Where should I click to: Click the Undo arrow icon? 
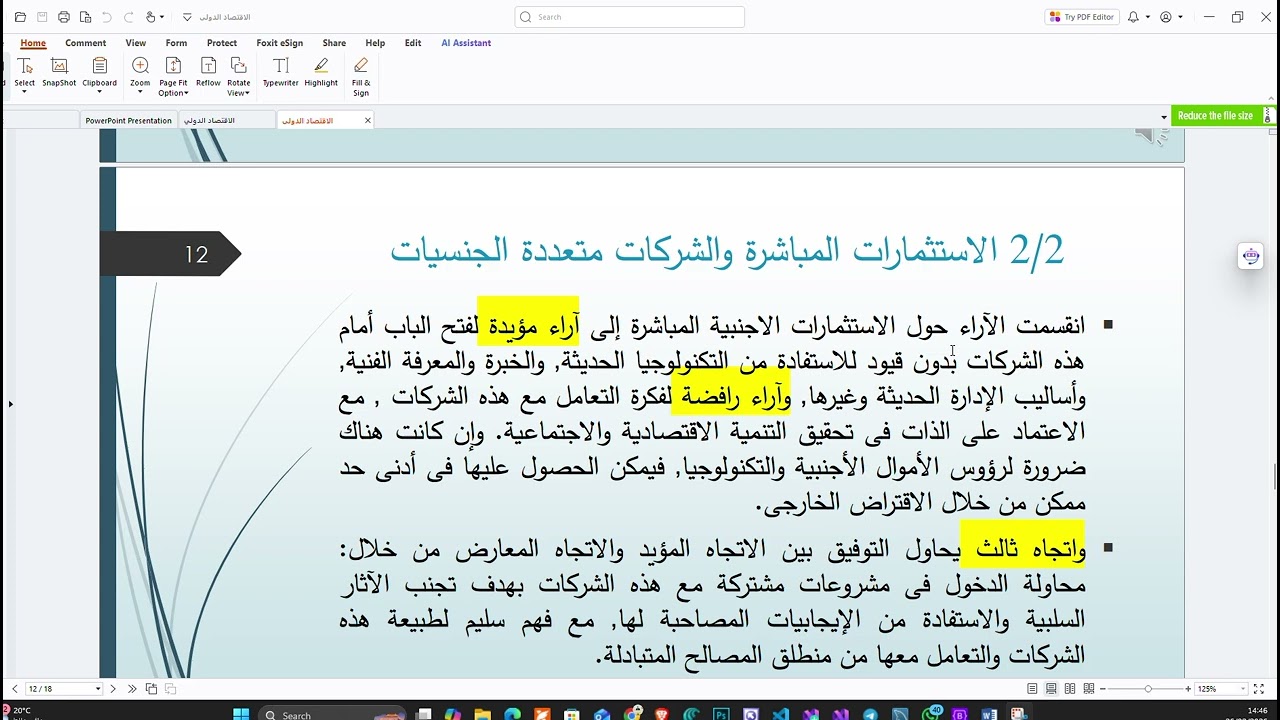(x=107, y=17)
